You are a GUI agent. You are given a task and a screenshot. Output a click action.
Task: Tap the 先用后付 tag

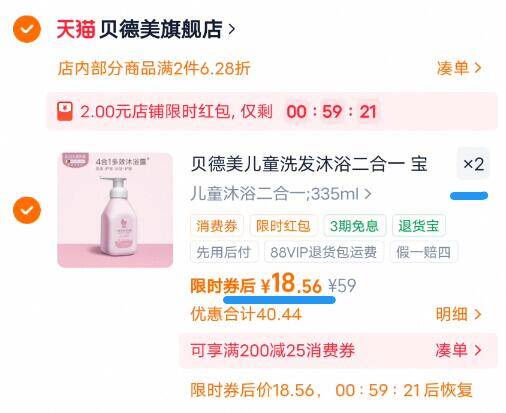224,252
